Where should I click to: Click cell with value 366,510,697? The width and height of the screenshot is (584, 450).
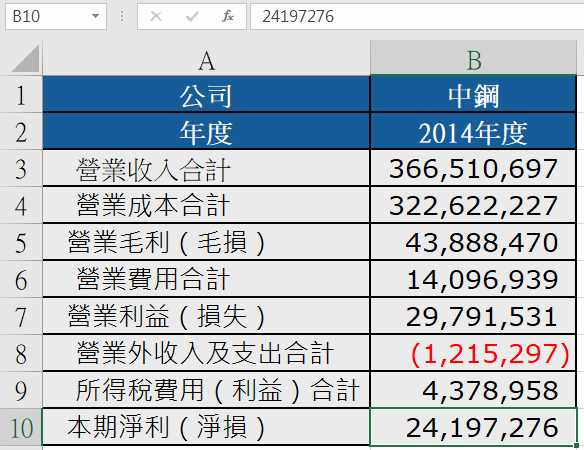tap(473, 168)
